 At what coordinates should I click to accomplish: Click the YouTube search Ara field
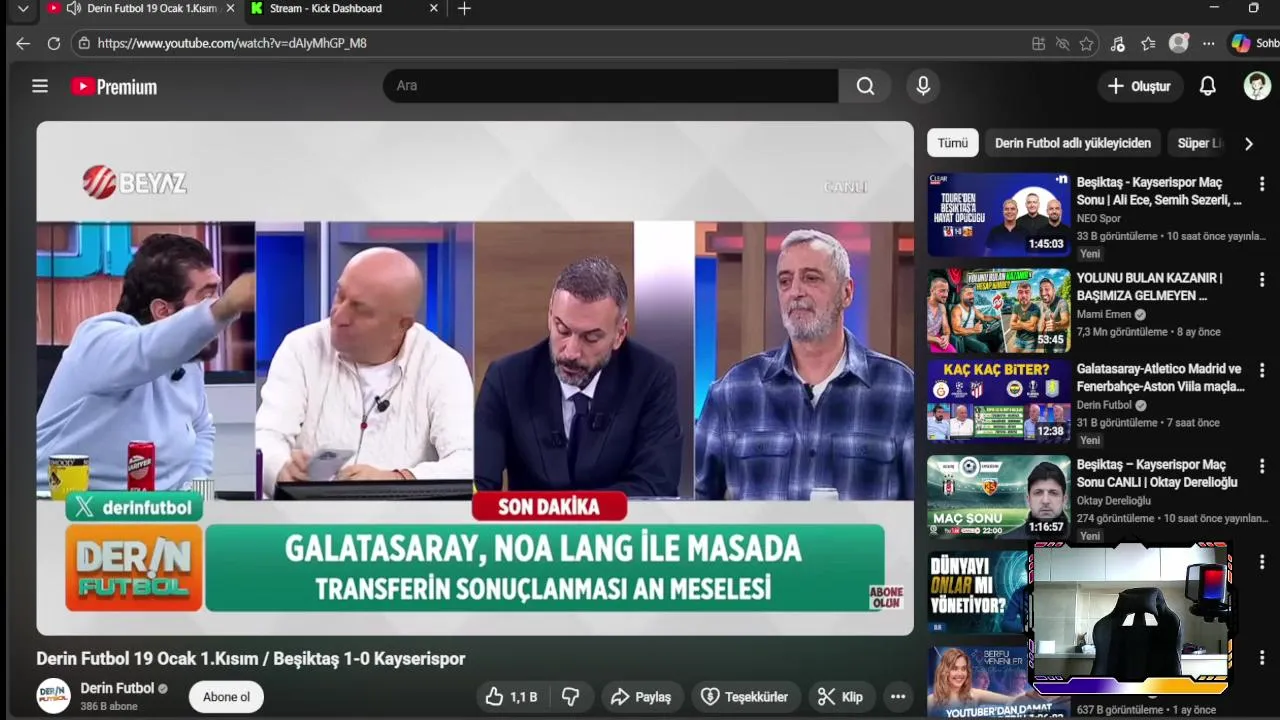point(610,86)
